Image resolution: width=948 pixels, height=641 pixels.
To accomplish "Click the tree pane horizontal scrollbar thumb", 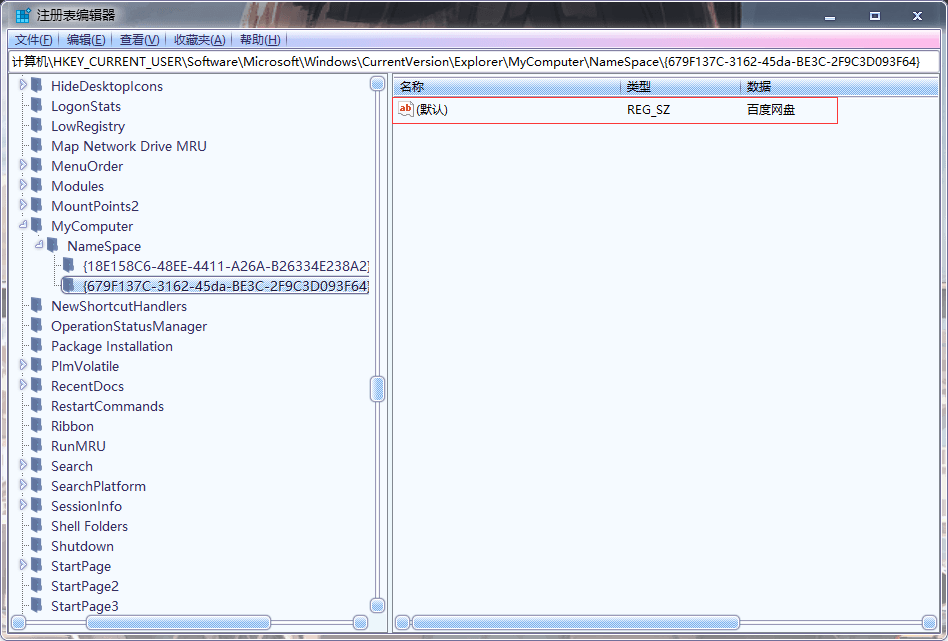I will (x=178, y=622).
